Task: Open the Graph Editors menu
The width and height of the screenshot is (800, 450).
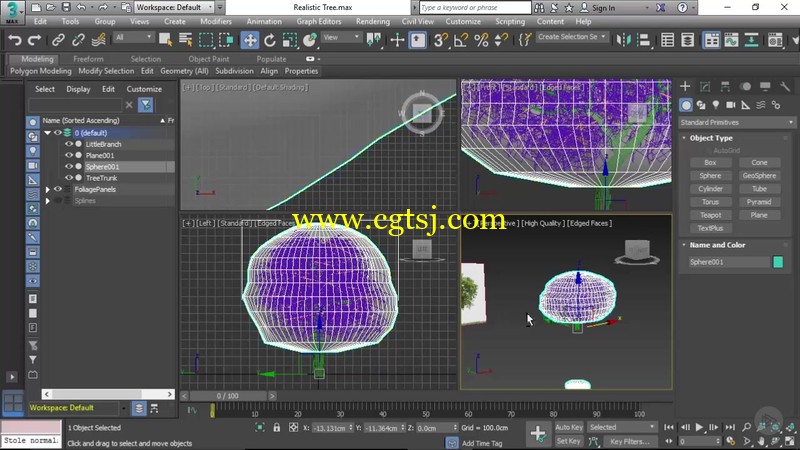Action: point(319,21)
